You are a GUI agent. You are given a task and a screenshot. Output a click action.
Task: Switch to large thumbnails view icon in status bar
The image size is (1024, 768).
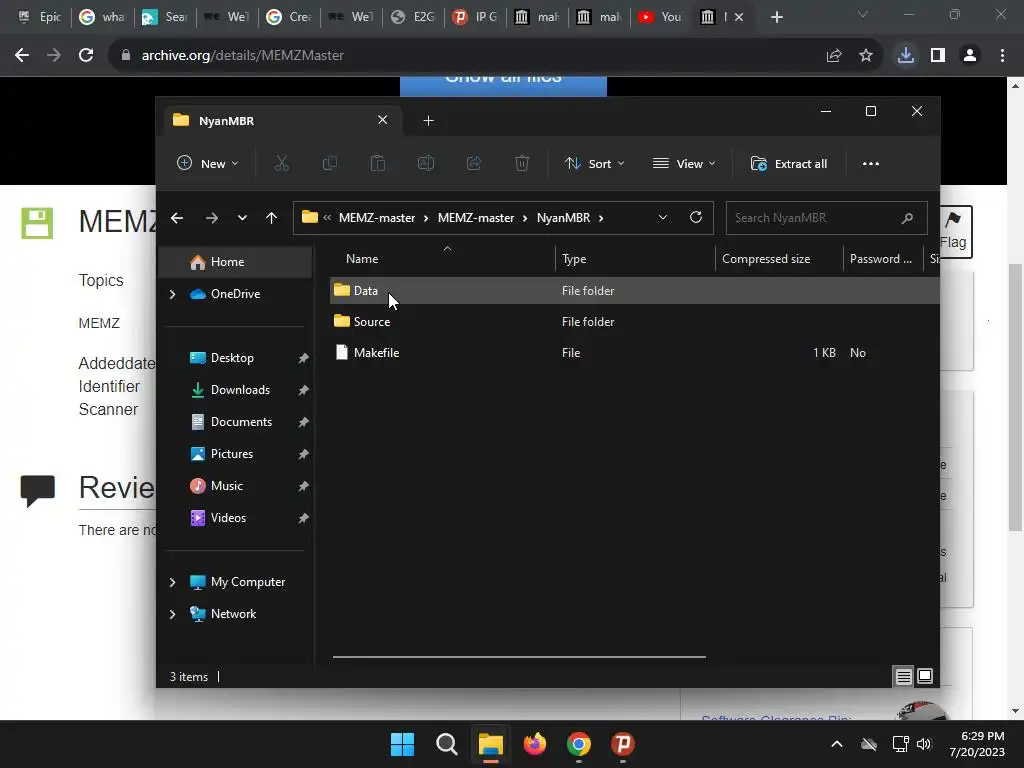[x=925, y=676]
